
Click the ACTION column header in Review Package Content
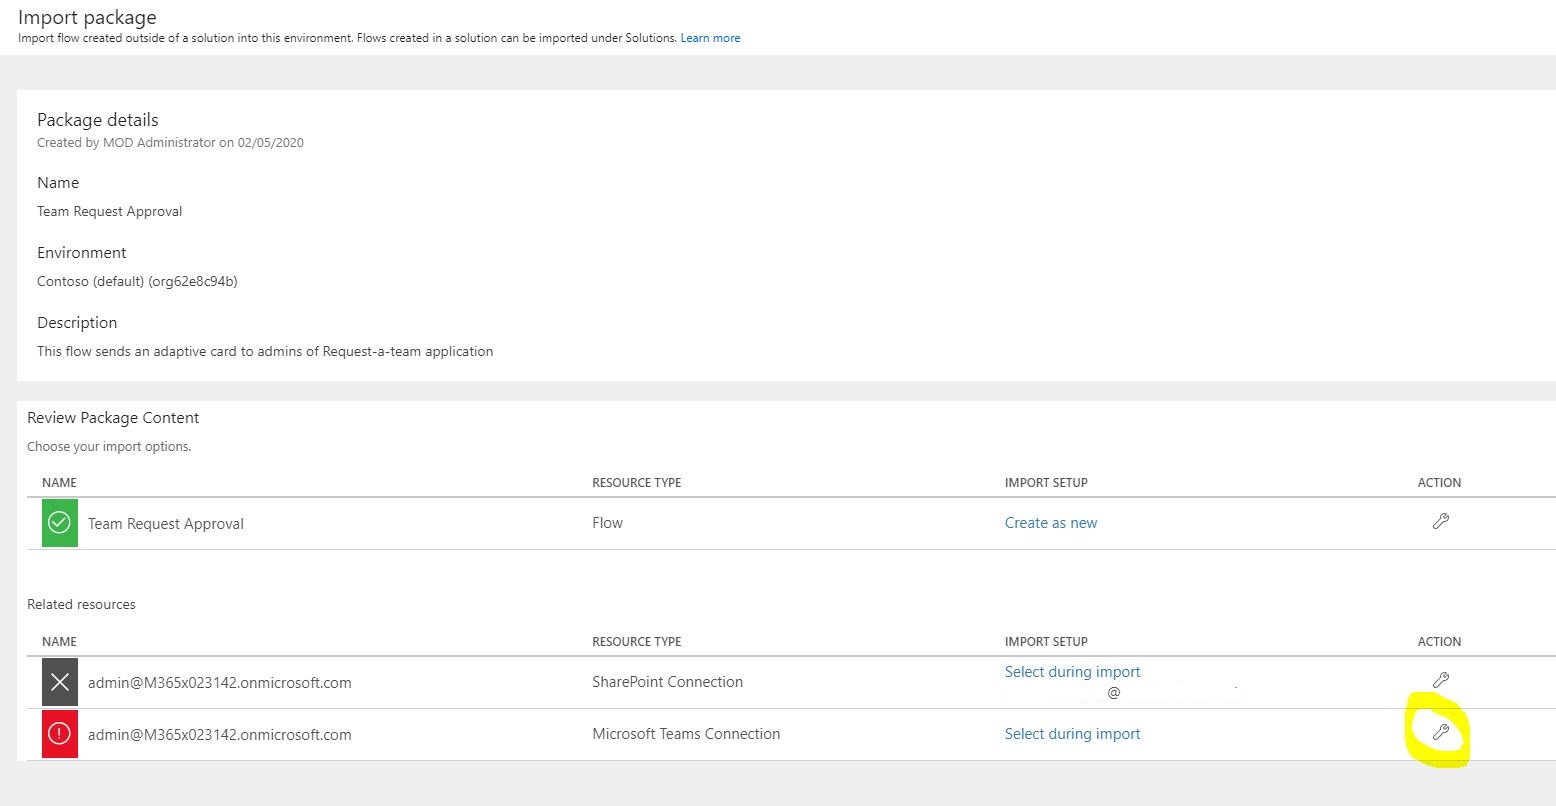click(x=1439, y=482)
